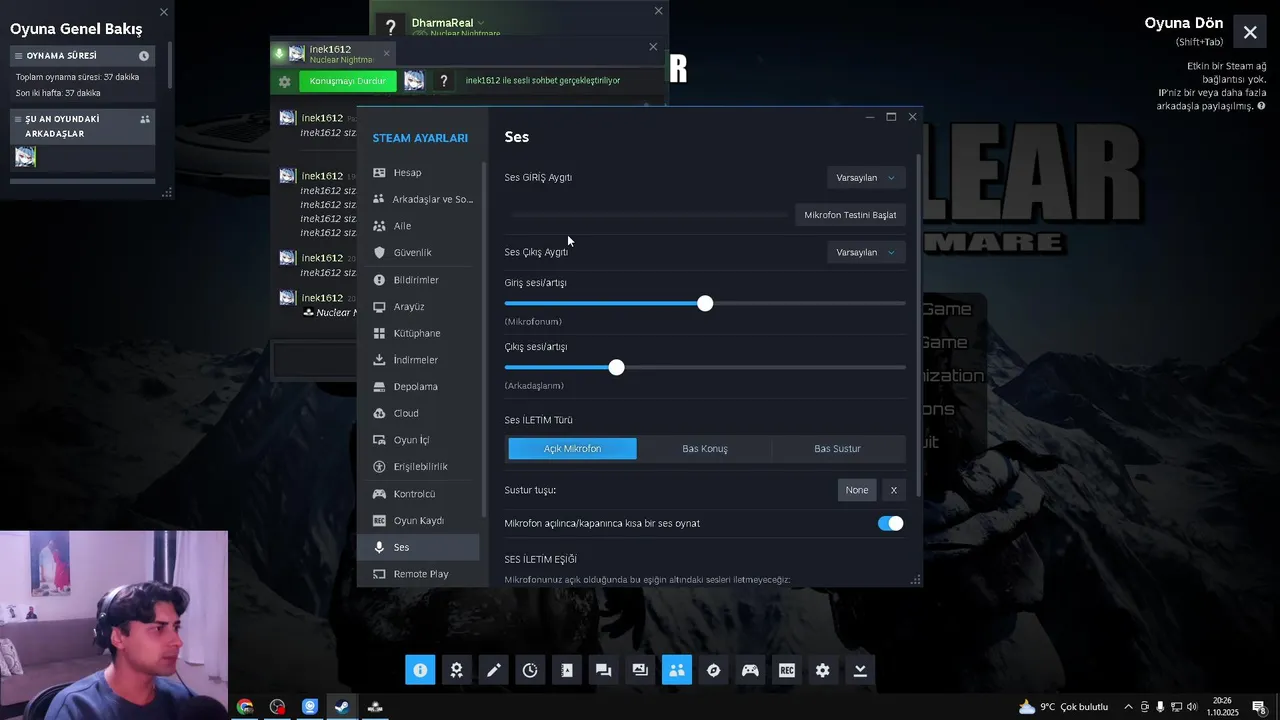Click the inek1612 avatar in voice chat bar

[x=414, y=81]
